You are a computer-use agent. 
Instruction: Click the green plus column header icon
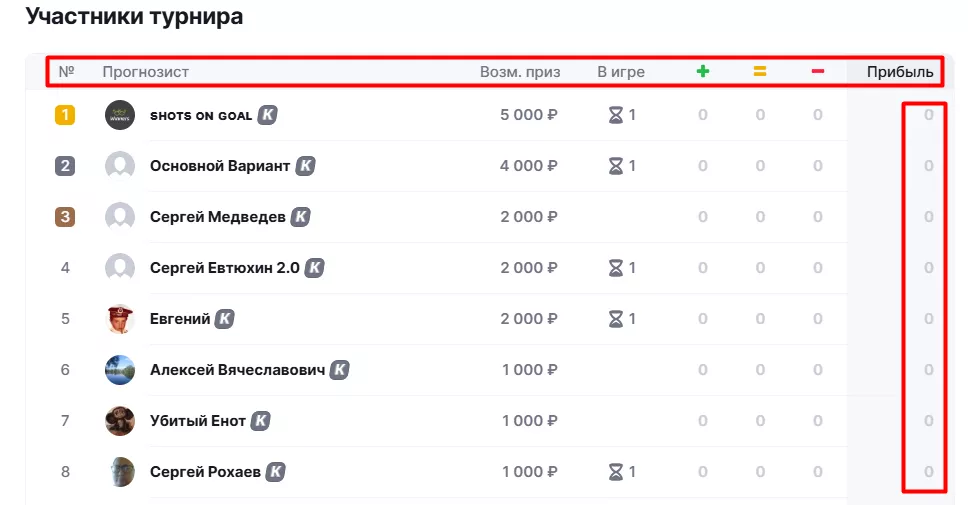coord(703,71)
